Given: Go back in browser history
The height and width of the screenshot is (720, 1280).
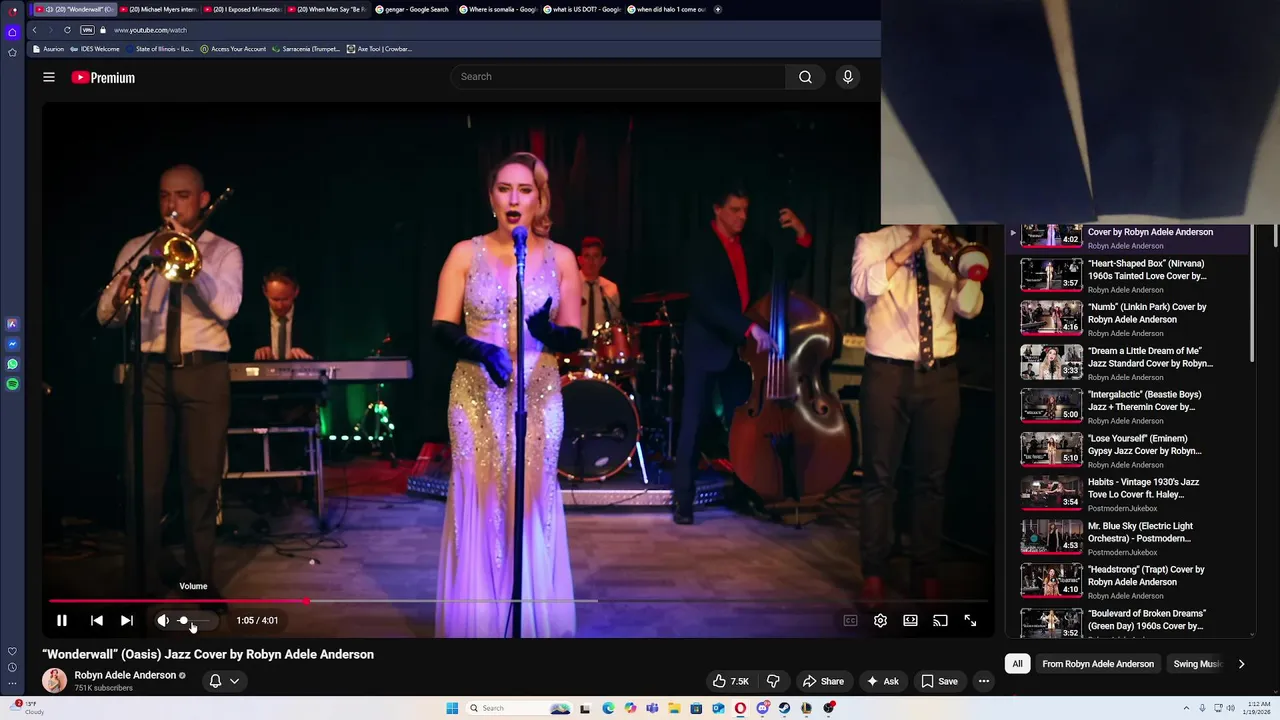Looking at the screenshot, I should pyautogui.click(x=34, y=30).
